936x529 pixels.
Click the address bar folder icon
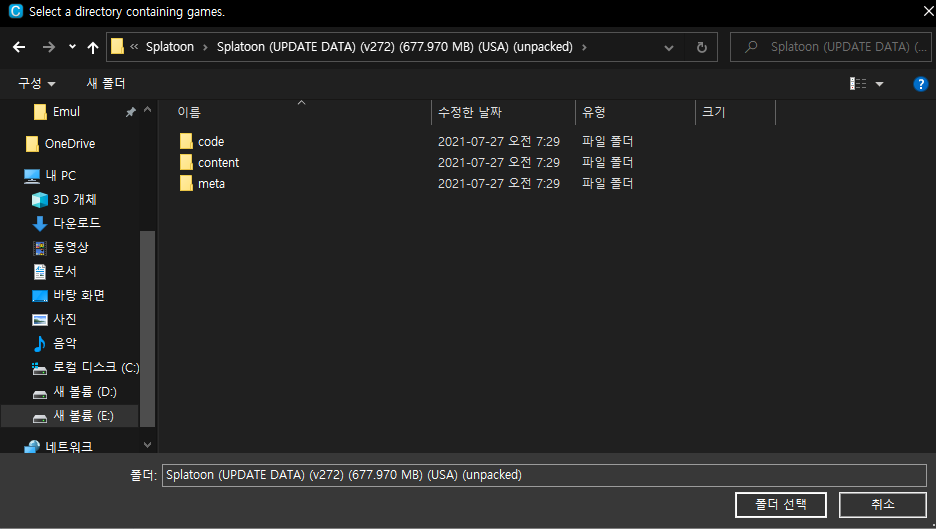118,47
